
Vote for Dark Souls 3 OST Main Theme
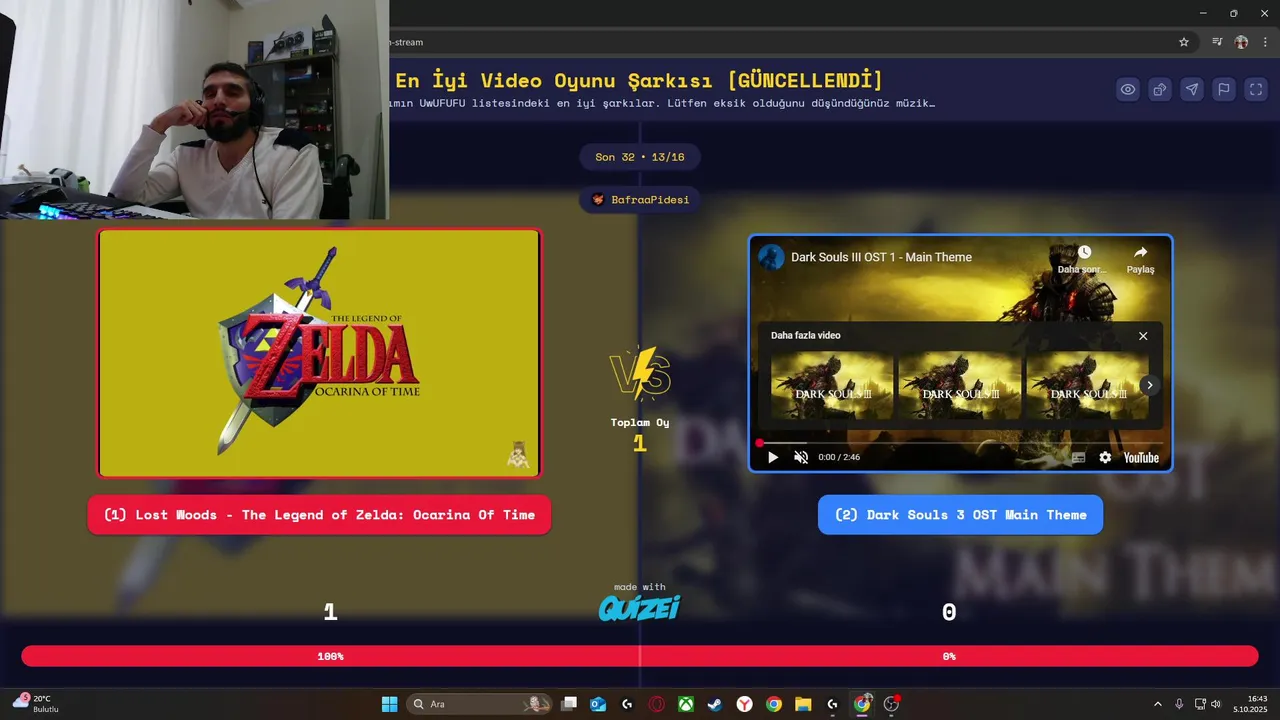click(960, 515)
